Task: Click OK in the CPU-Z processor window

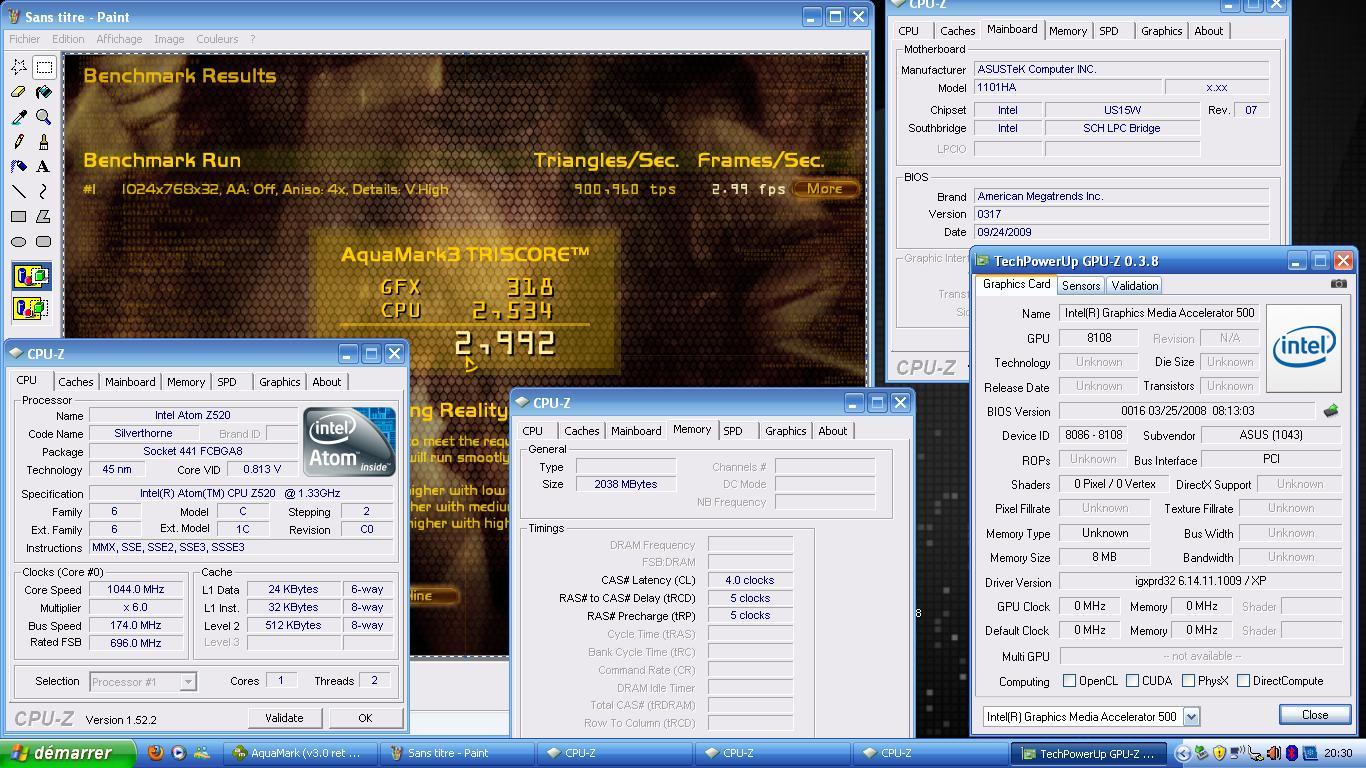Action: coord(365,718)
